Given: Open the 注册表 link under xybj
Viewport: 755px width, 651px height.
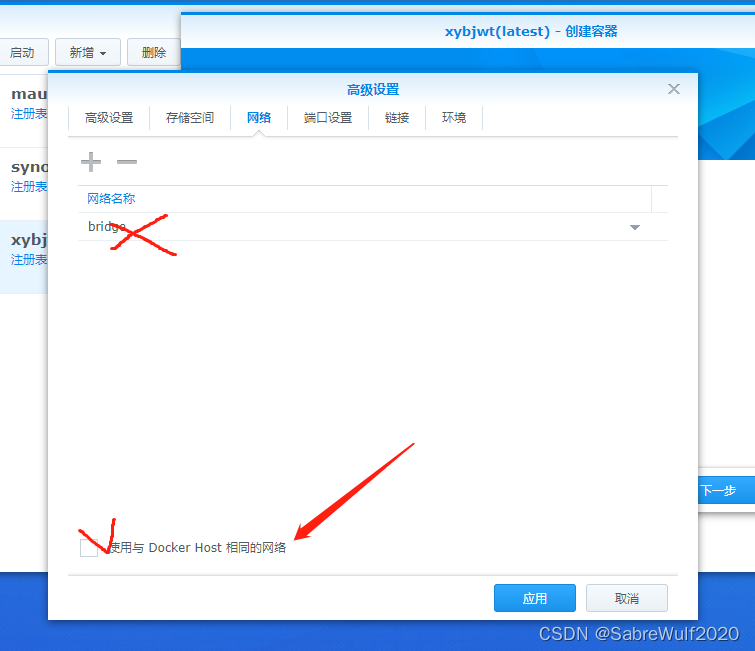Looking at the screenshot, I should 29,260.
